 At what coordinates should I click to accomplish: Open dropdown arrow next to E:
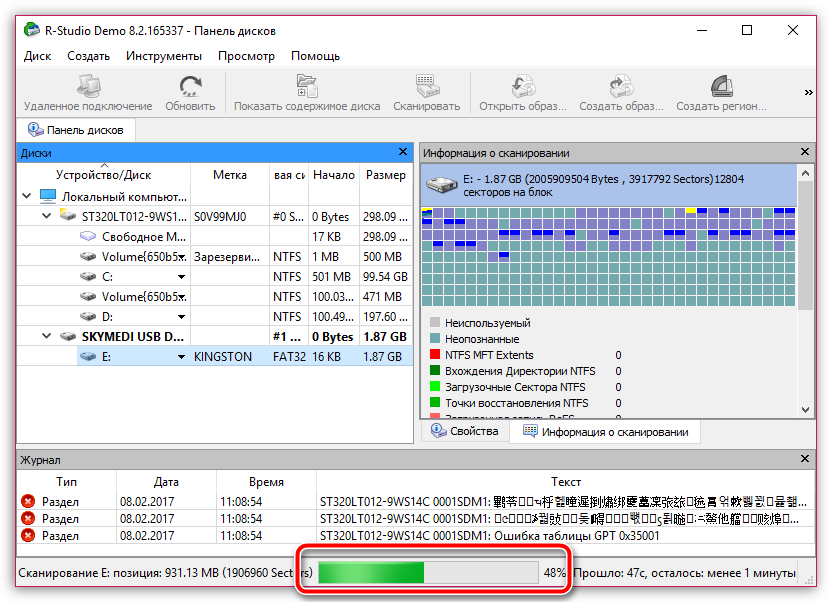coord(181,357)
